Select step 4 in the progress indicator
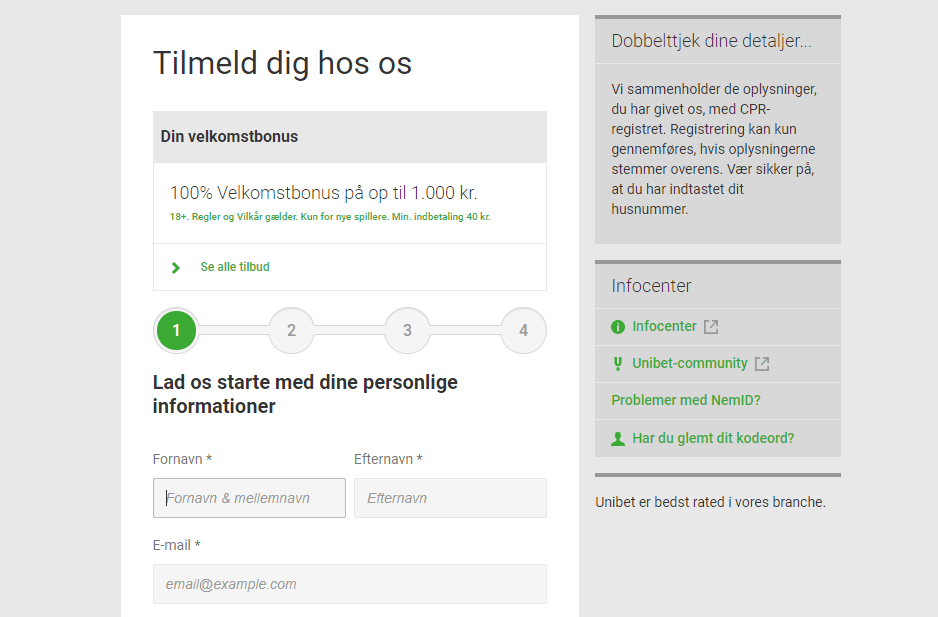This screenshot has width=938, height=617. pyautogui.click(x=523, y=330)
